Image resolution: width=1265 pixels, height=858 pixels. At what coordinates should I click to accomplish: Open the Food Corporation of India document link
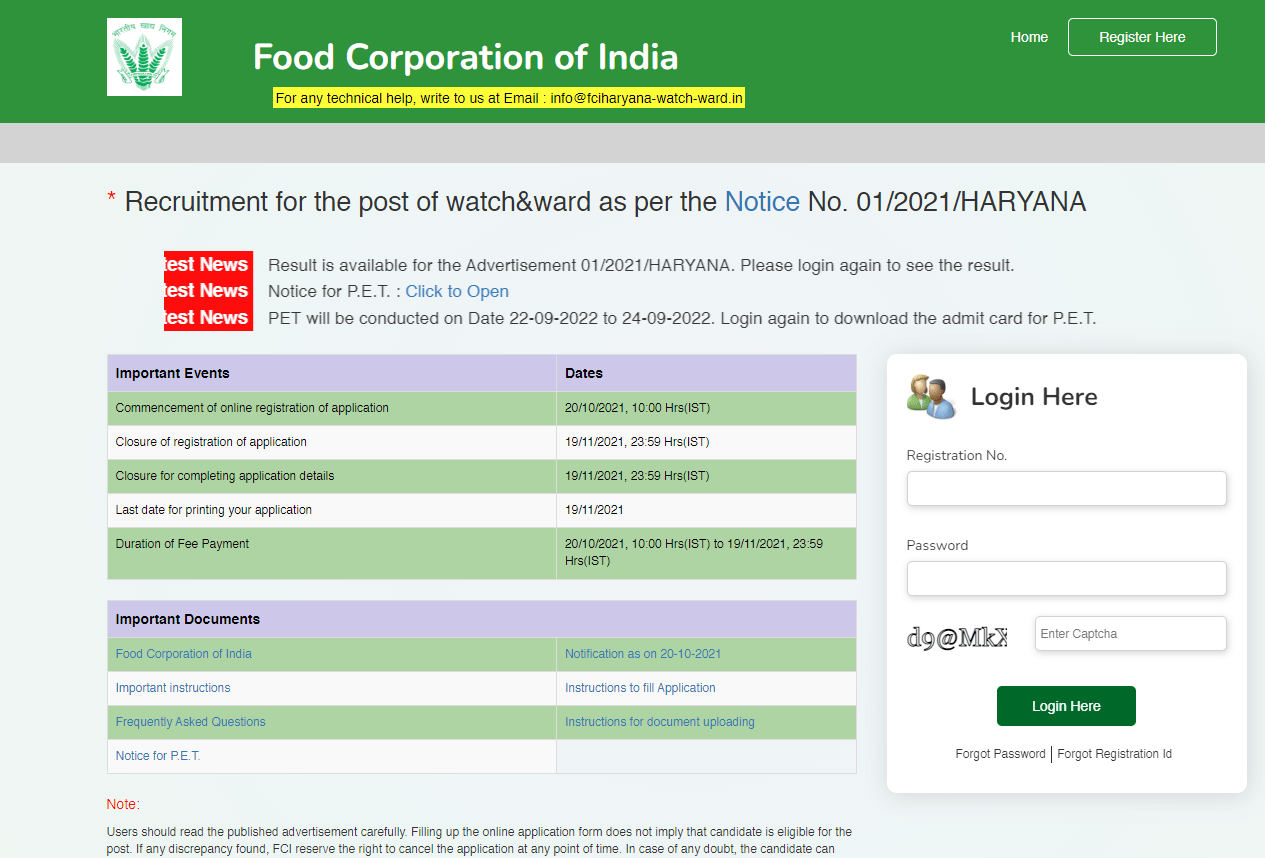pos(184,654)
